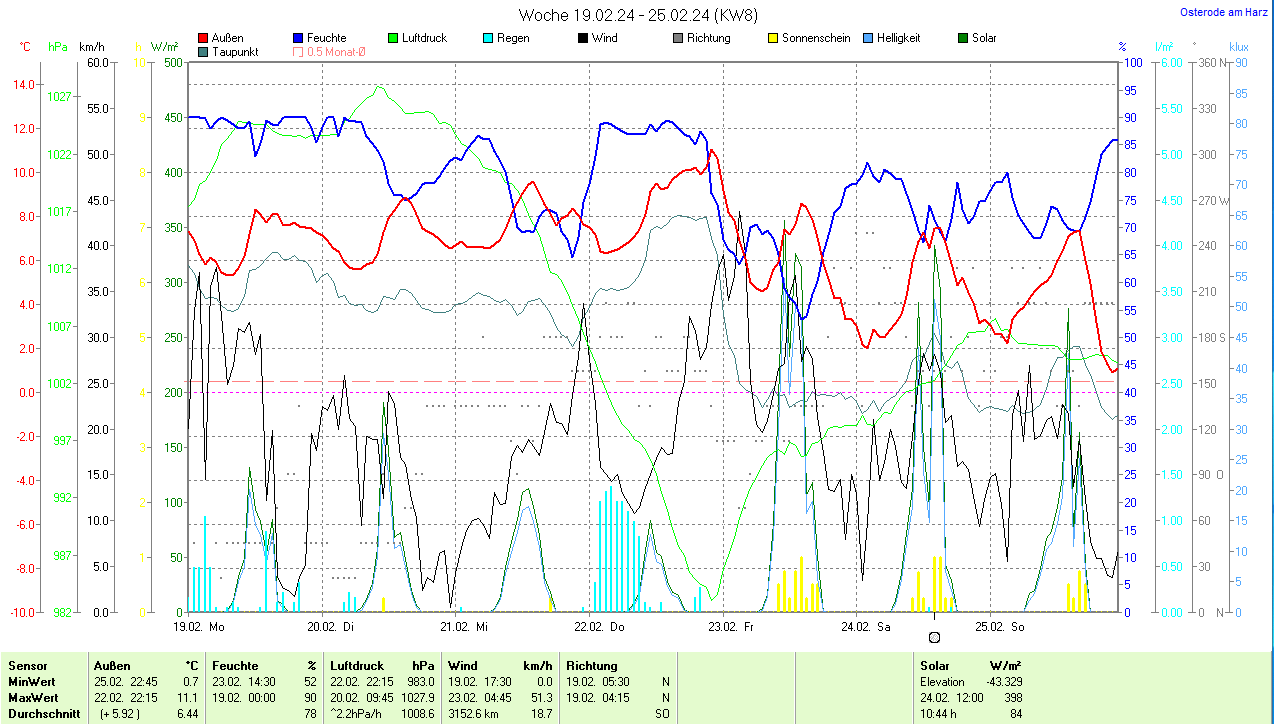The image size is (1274, 724).
Task: Click the red Außen legend swatch
Action: (204, 38)
